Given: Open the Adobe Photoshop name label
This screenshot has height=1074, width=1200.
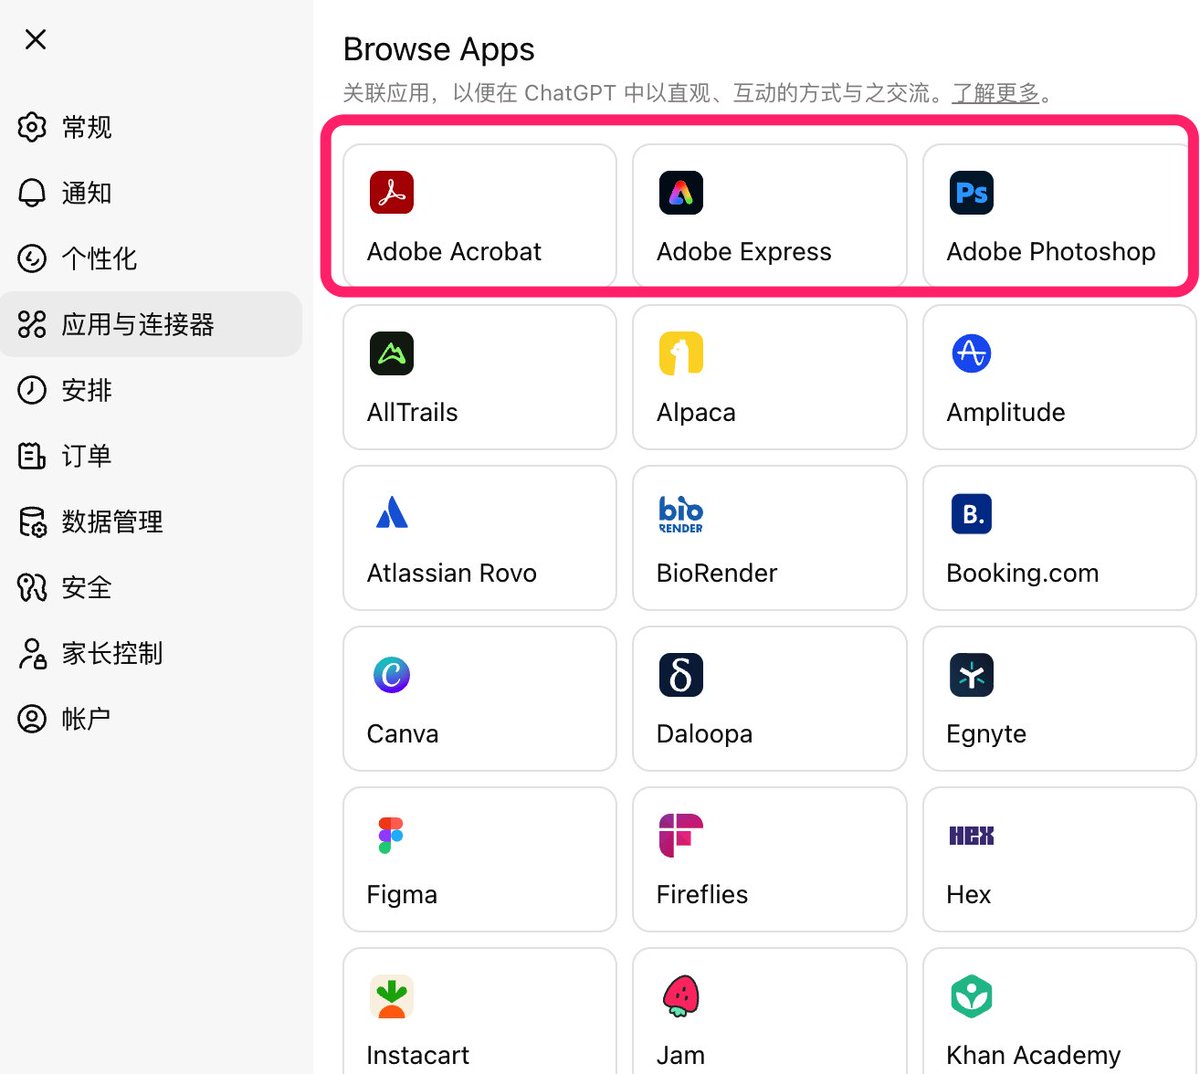Looking at the screenshot, I should click(x=1051, y=251).
